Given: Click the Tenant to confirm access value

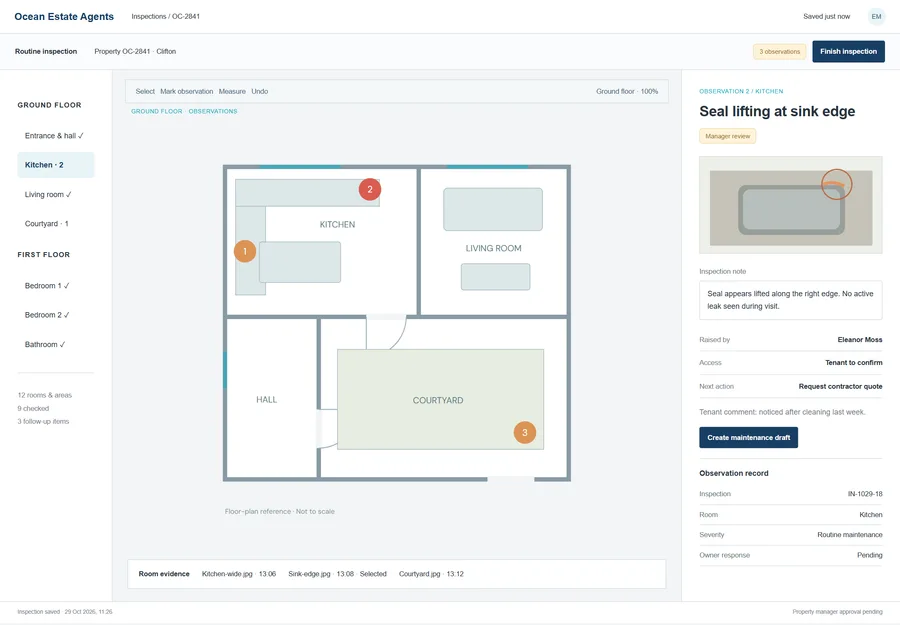Looking at the screenshot, I should (854, 363).
